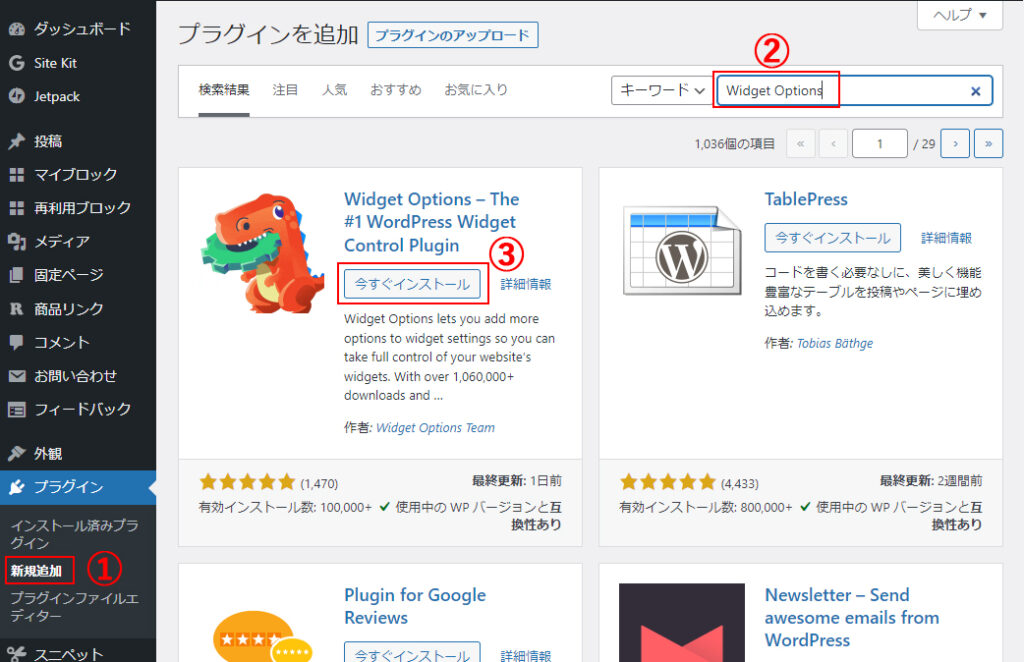Click the feedback form icon beside フィードバック

[x=17, y=409]
